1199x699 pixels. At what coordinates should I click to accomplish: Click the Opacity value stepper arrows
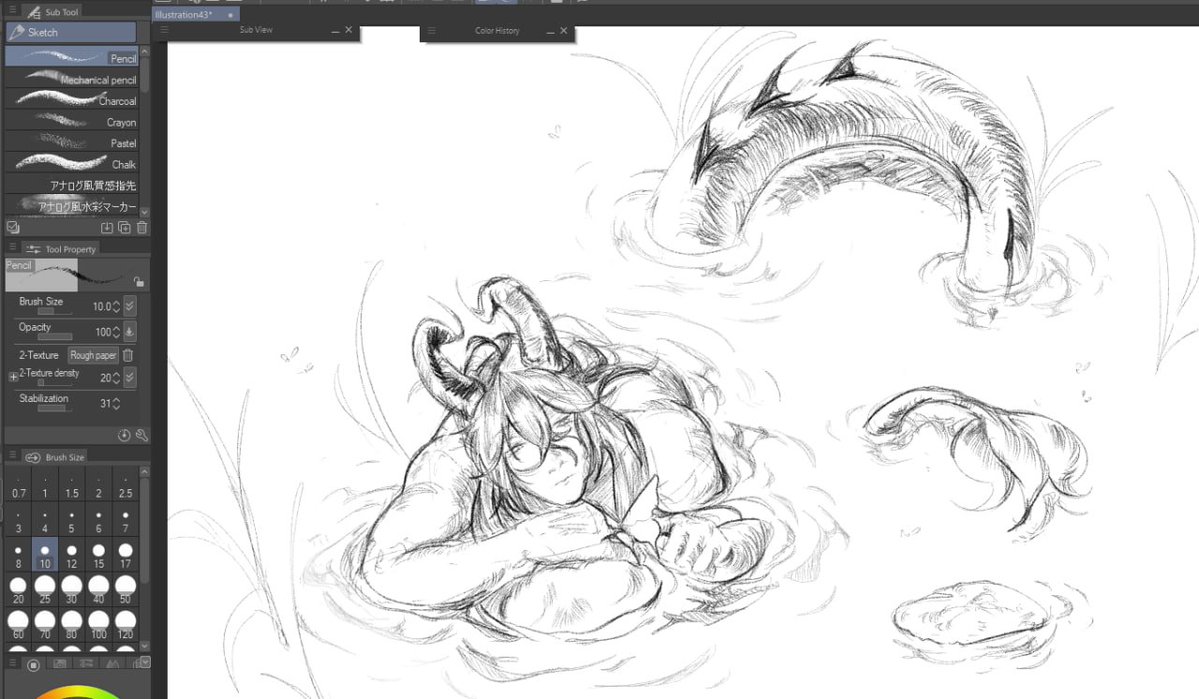[x=116, y=331]
